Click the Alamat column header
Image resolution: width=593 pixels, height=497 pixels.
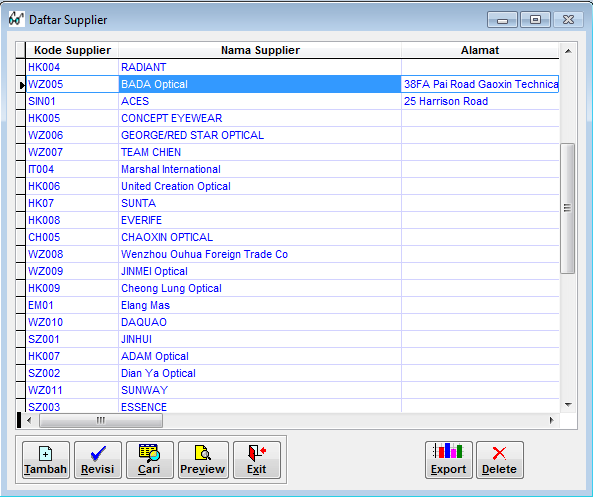click(480, 50)
